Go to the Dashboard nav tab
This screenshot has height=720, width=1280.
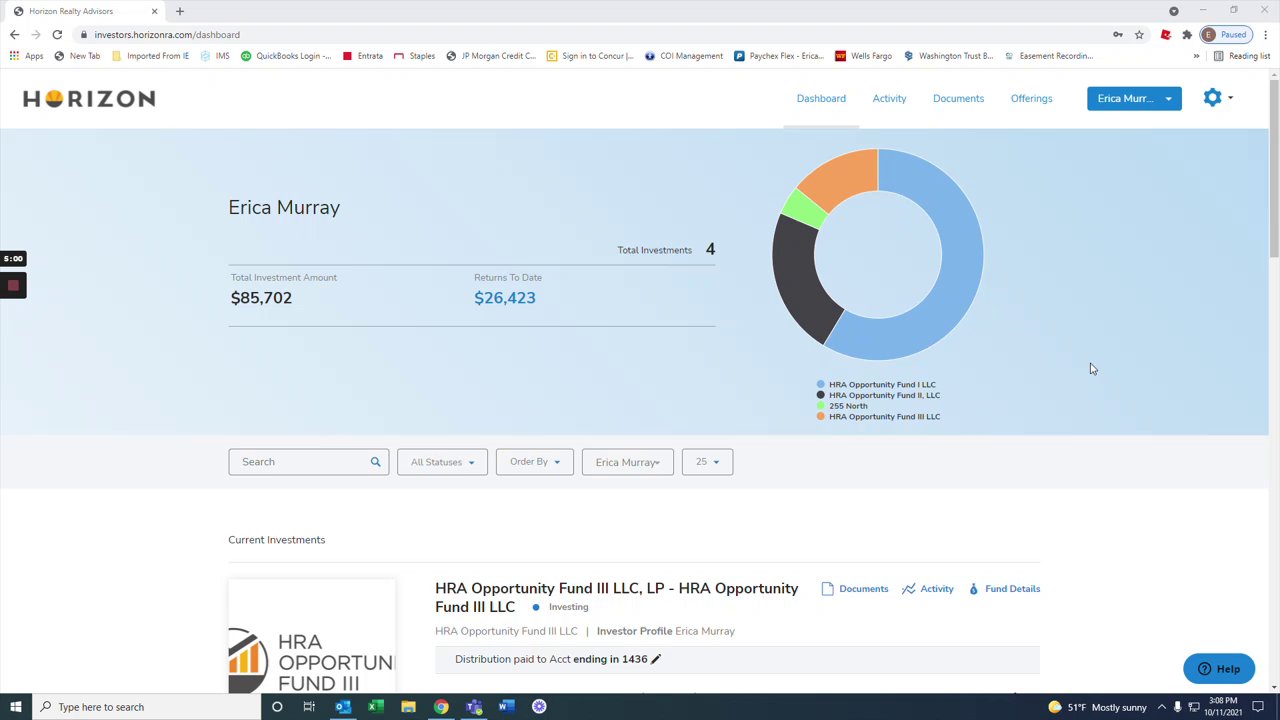(821, 98)
